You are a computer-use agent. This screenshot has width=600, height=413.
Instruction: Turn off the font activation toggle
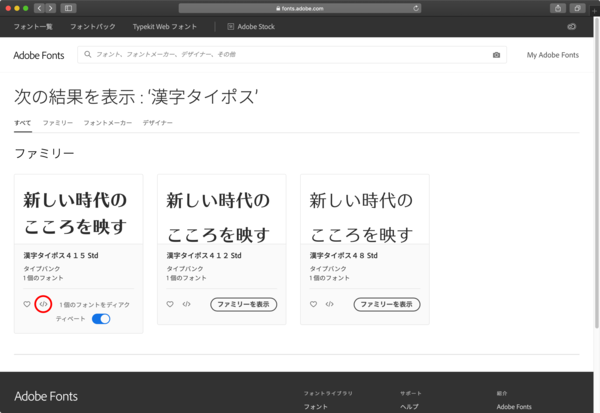(x=101, y=318)
